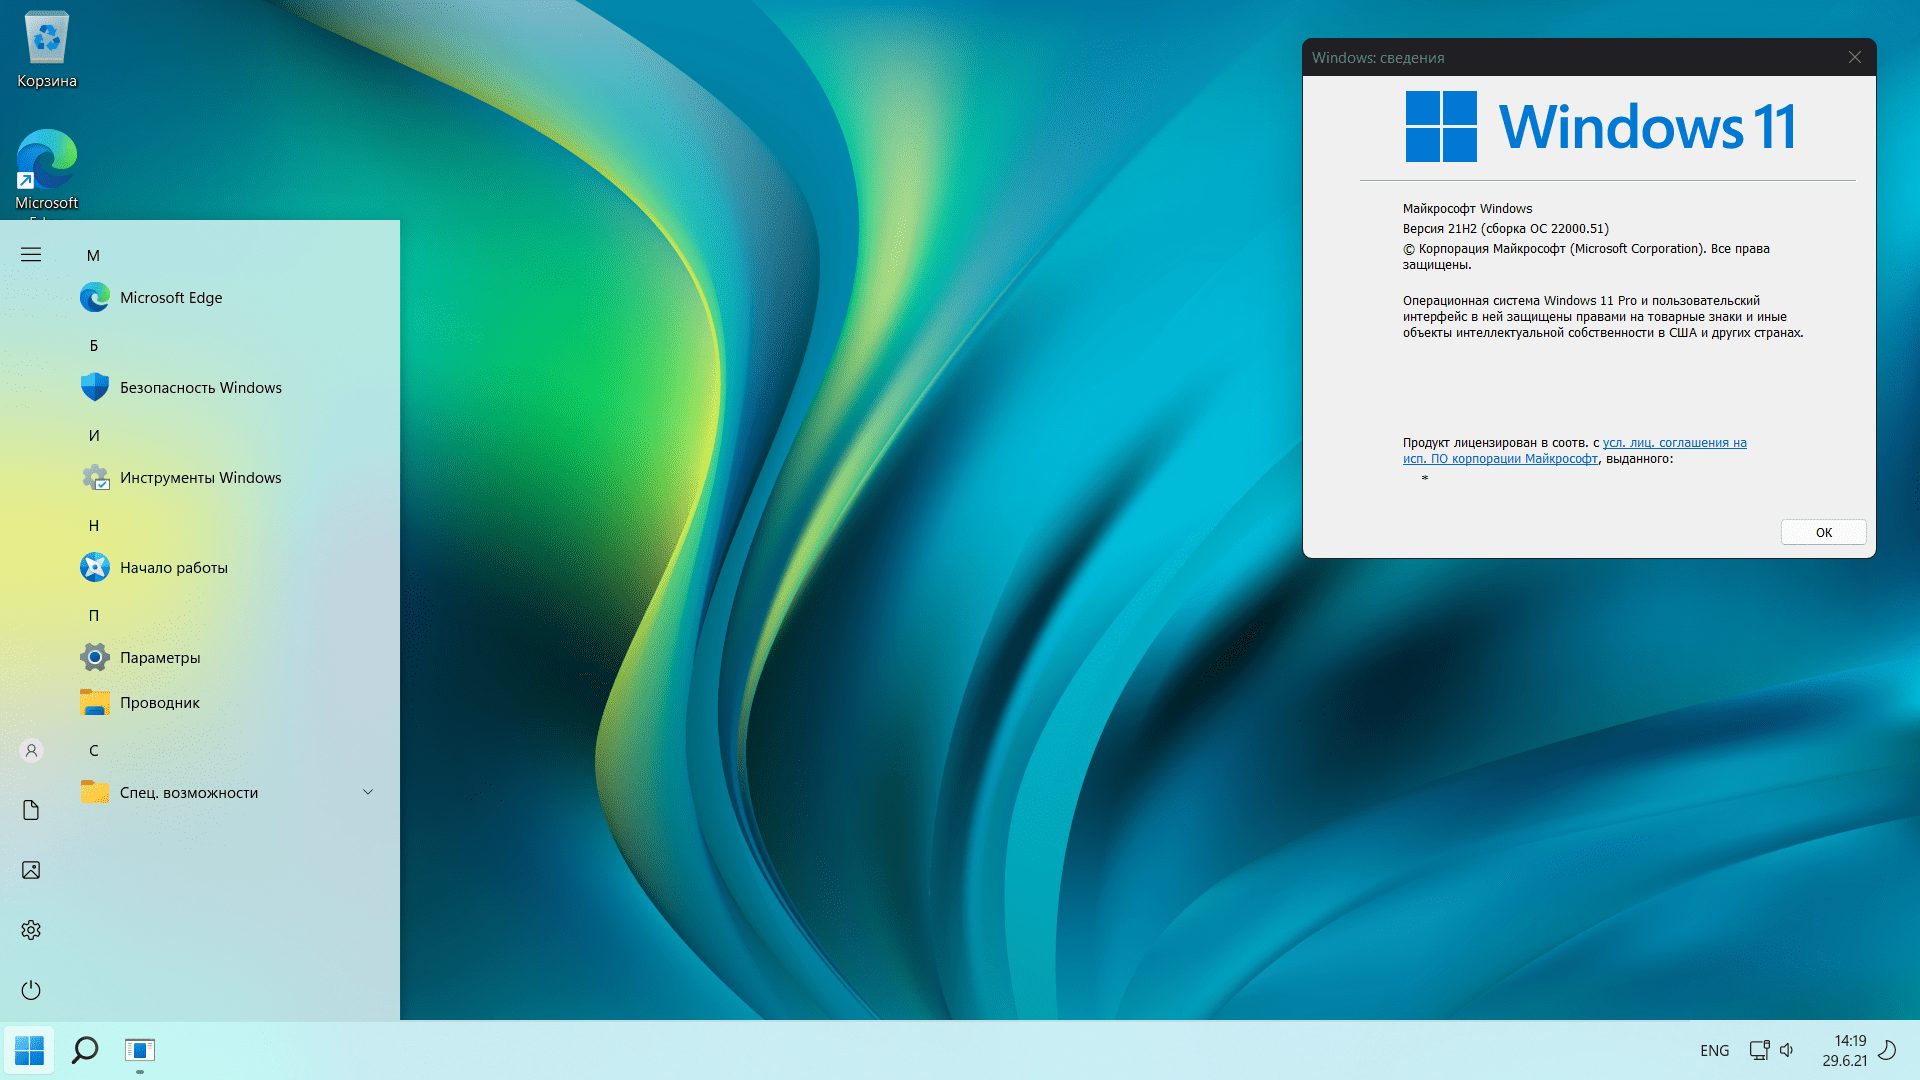The width and height of the screenshot is (1920, 1080).
Task: Open Pictures icon in Start sidebar
Action: pyautogui.click(x=31, y=870)
